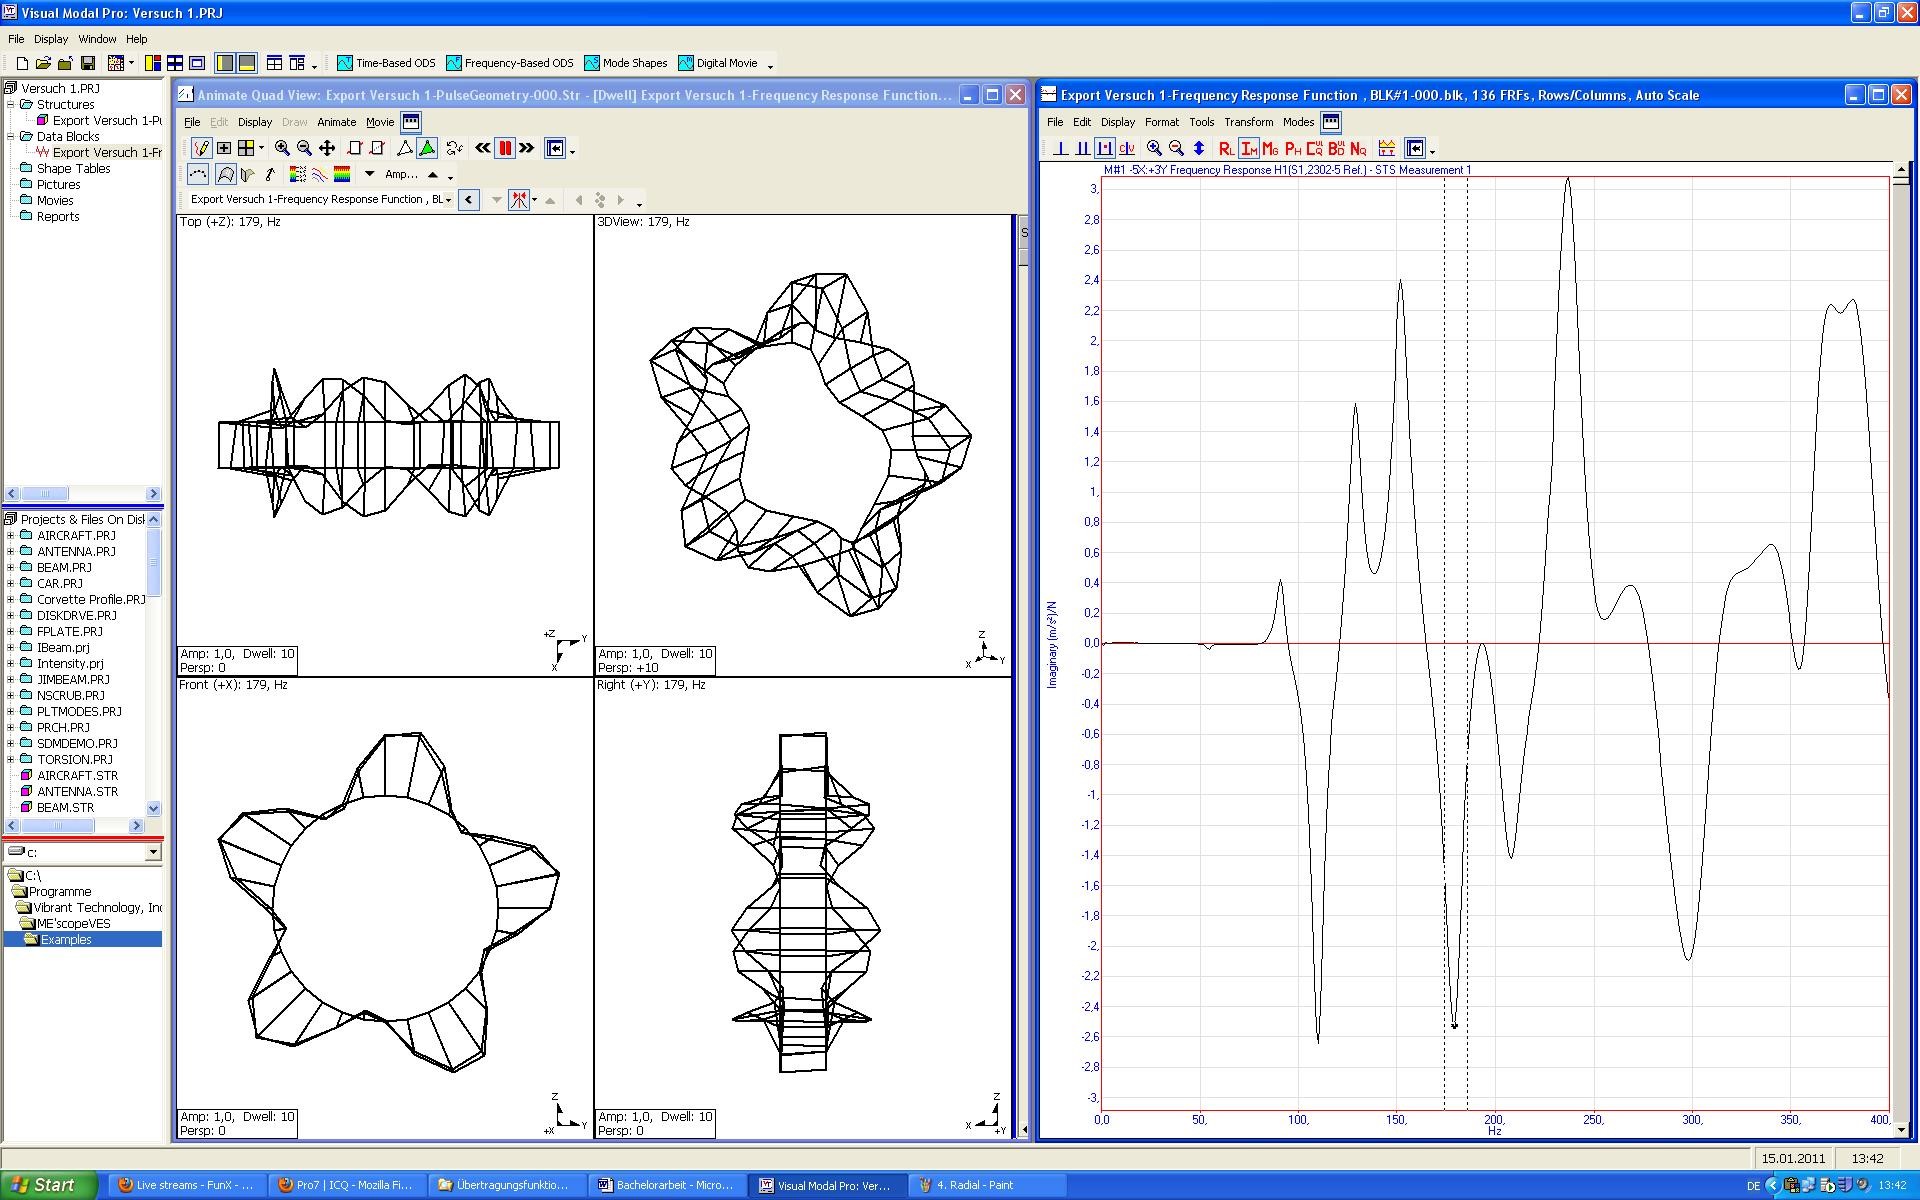Click the Digital Movie button
Screen dimensions: 1920x1200
pos(718,63)
